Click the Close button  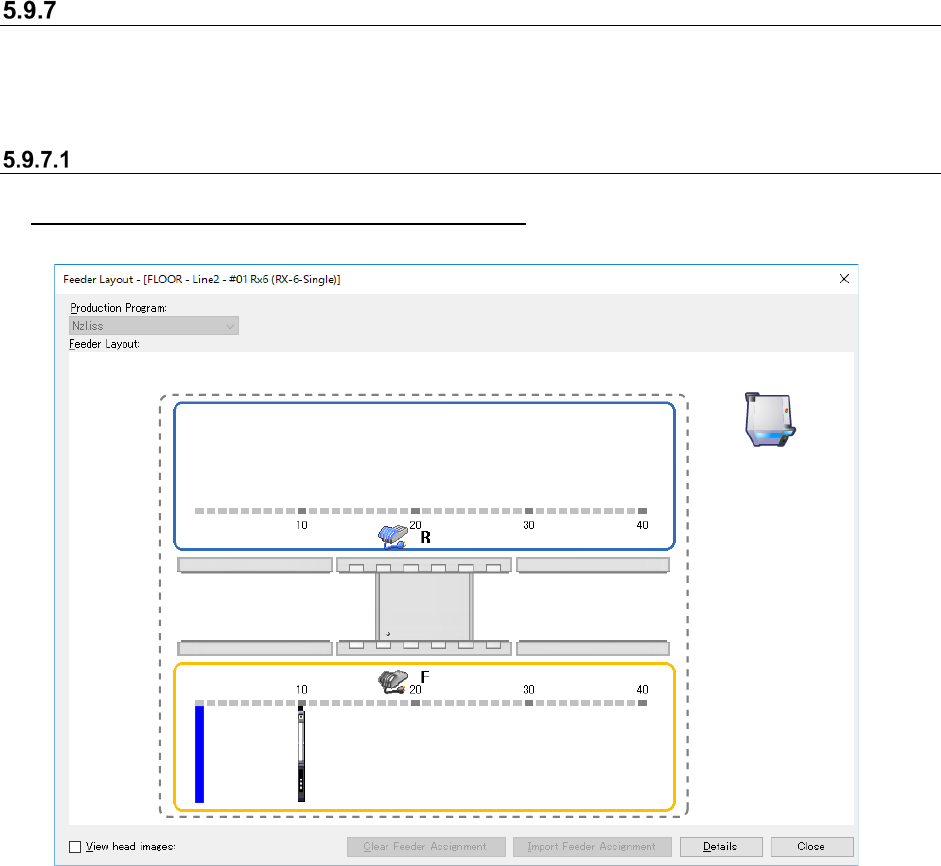coord(811,847)
